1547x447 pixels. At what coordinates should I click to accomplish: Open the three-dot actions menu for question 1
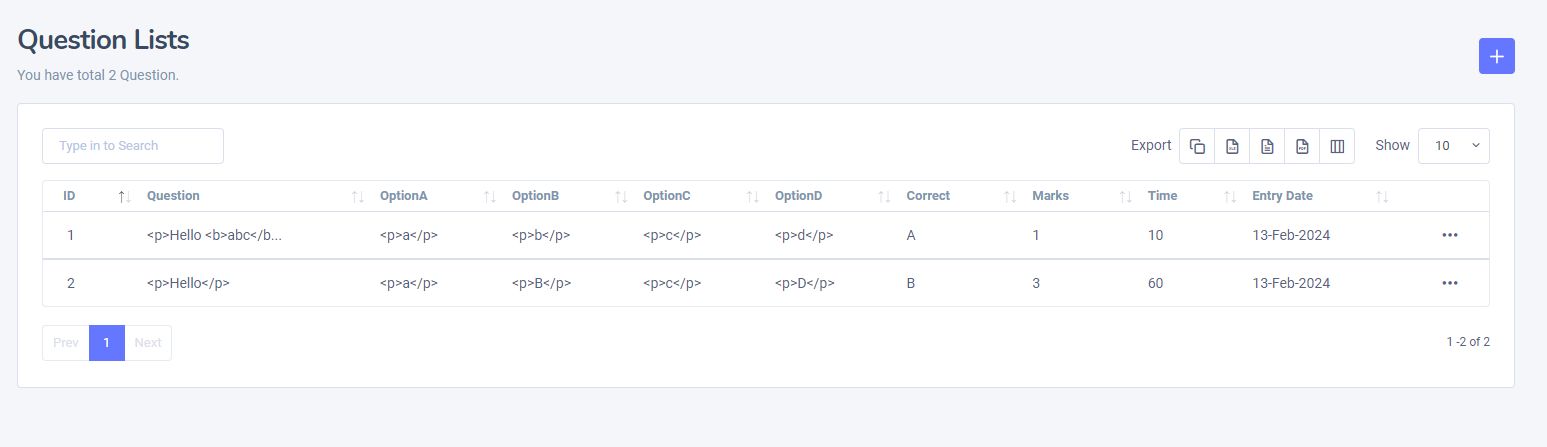(1450, 235)
